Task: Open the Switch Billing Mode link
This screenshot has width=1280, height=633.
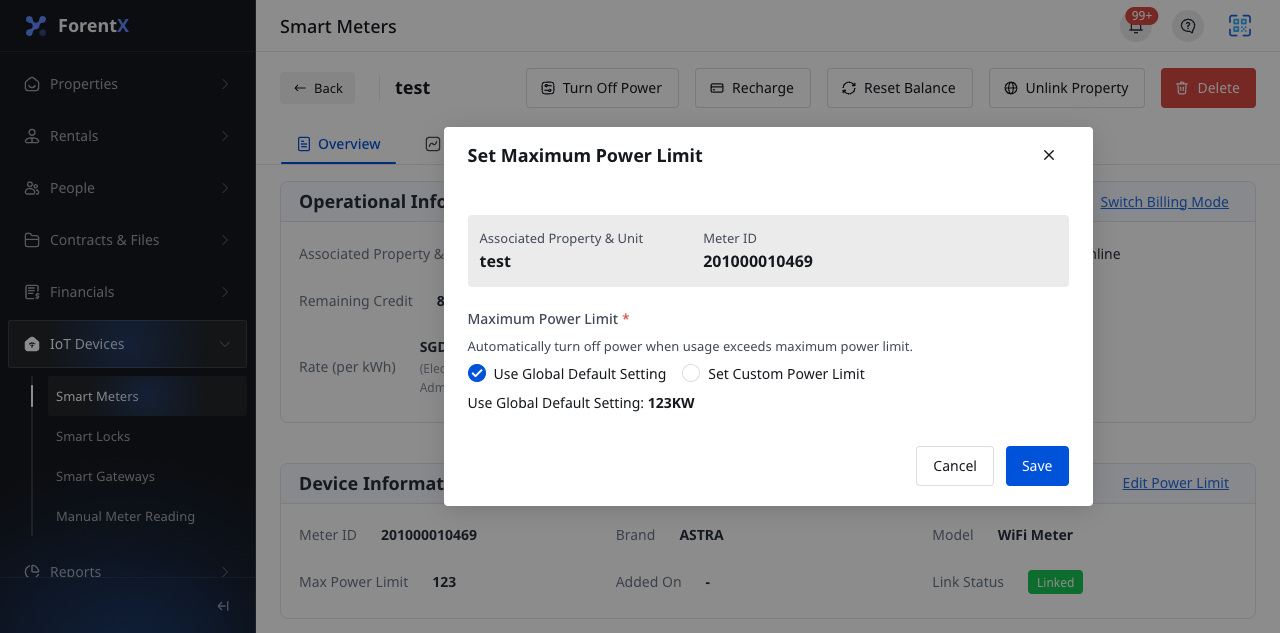Action: [x=1164, y=202]
